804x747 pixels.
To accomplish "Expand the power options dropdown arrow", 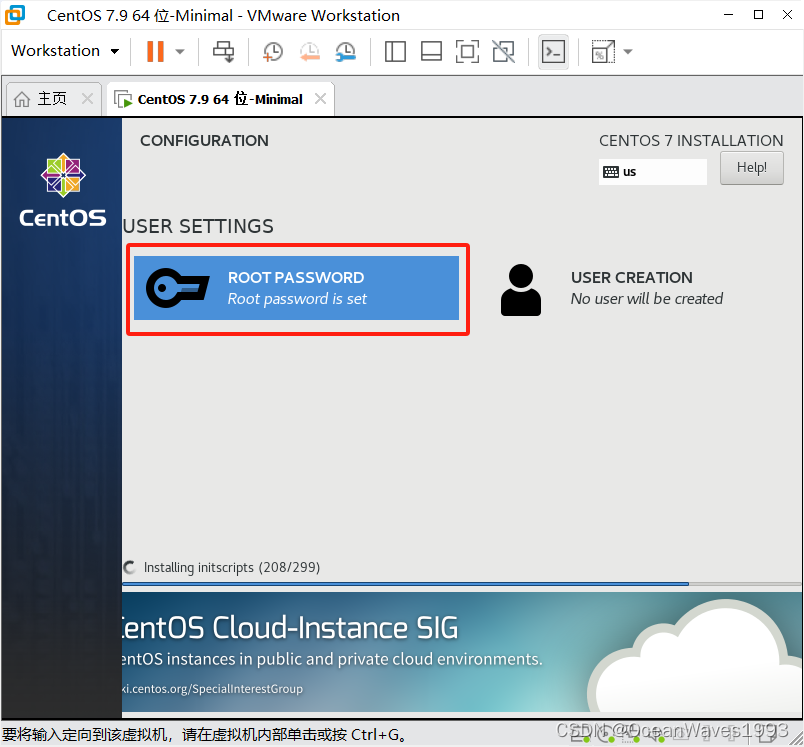I will [x=179, y=51].
